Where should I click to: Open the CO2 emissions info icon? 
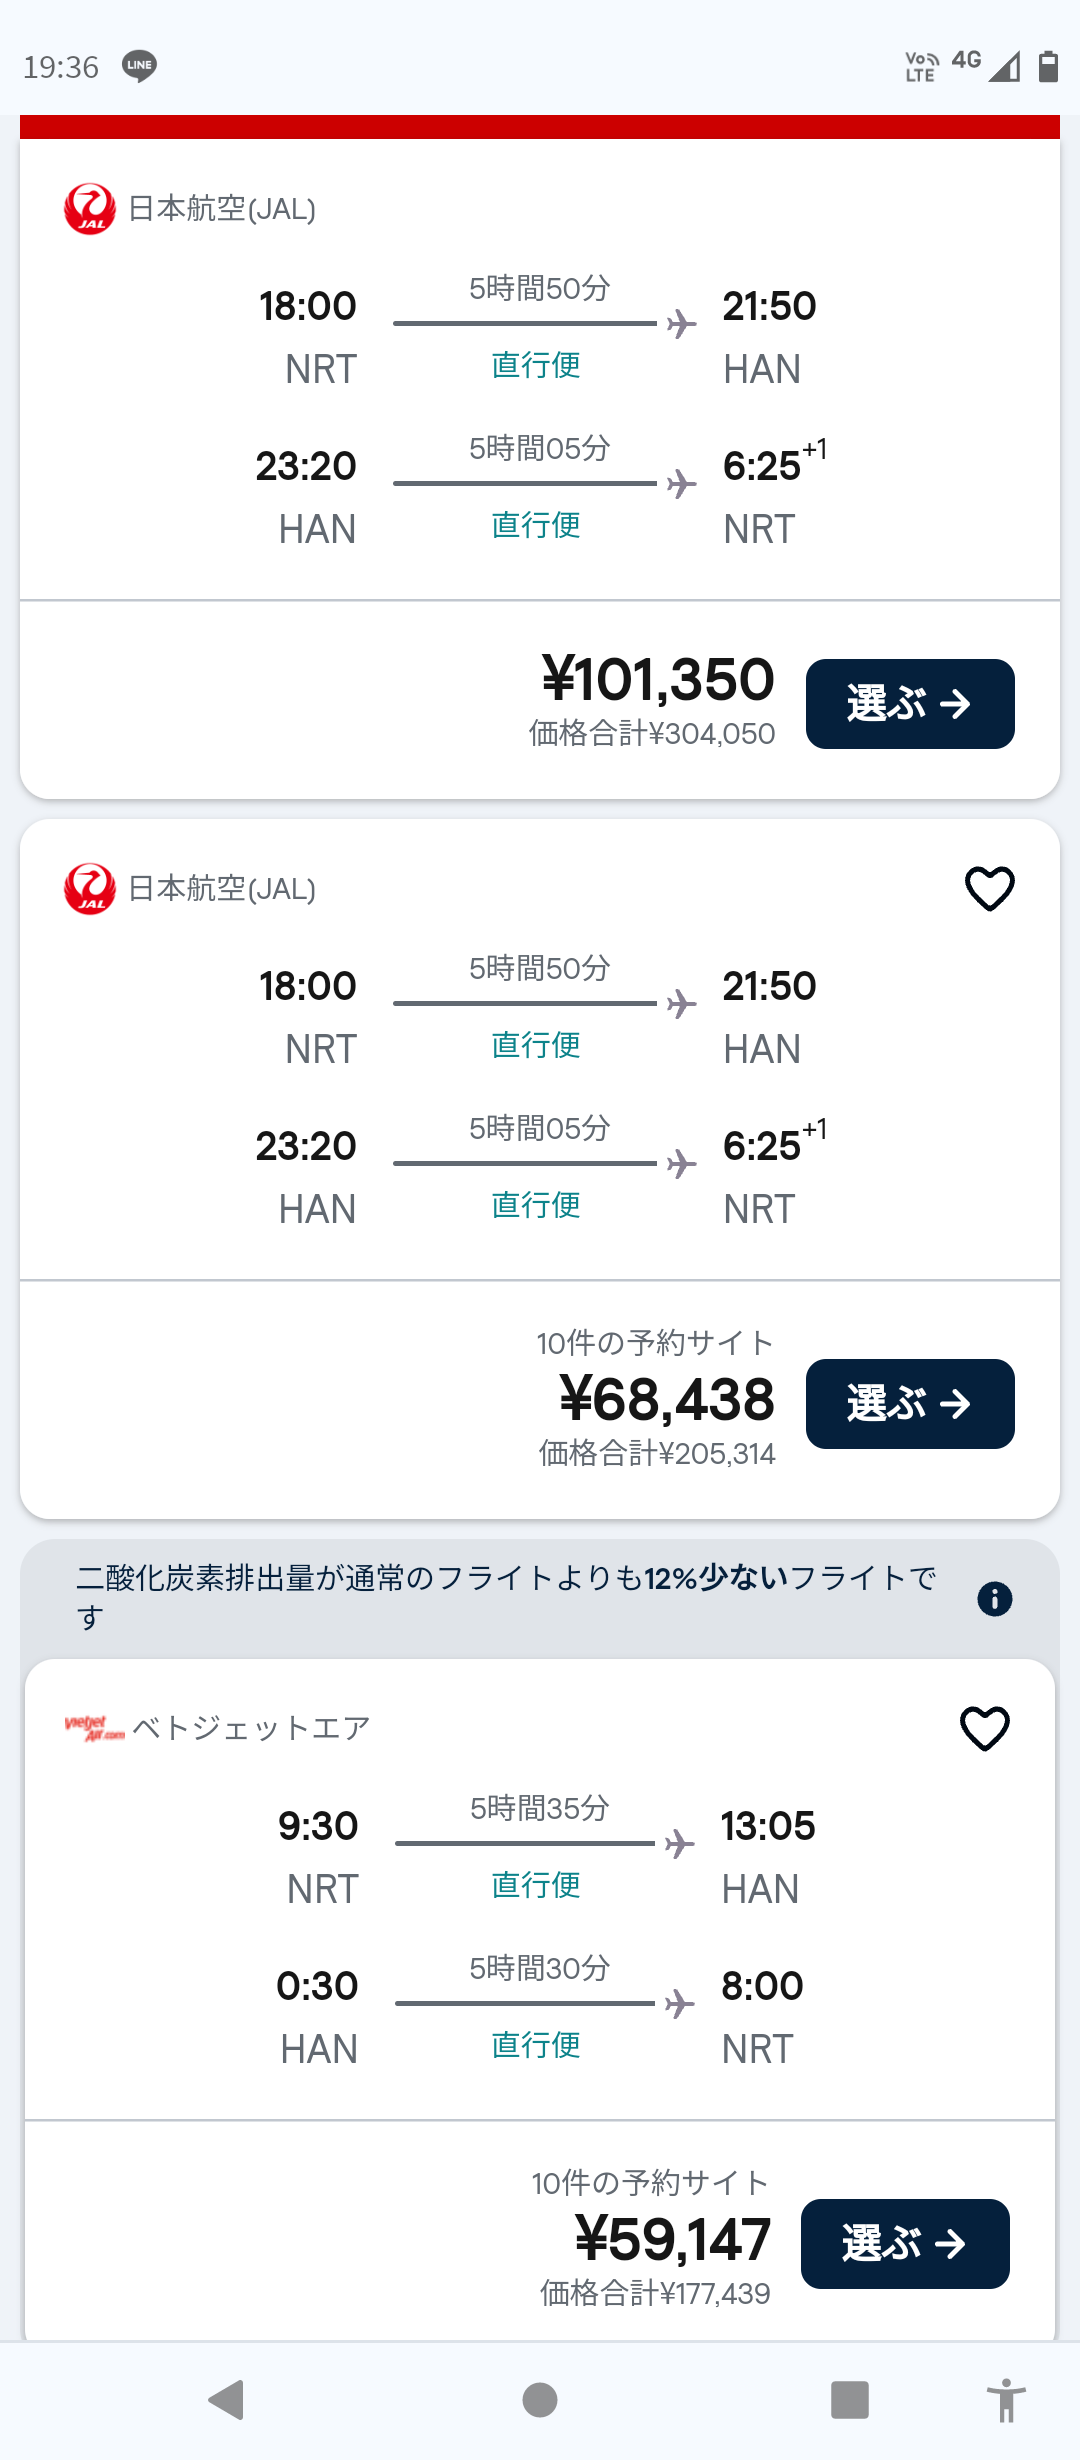click(994, 1599)
